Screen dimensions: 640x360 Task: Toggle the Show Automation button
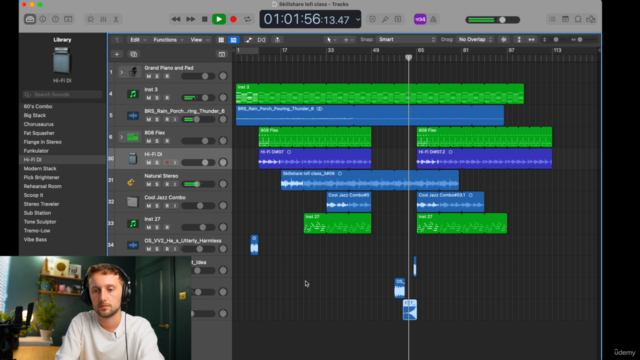pos(249,40)
